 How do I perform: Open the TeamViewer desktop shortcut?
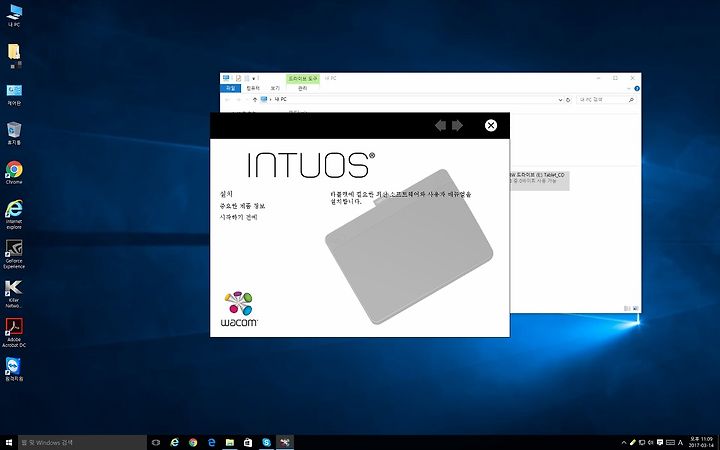pos(14,369)
